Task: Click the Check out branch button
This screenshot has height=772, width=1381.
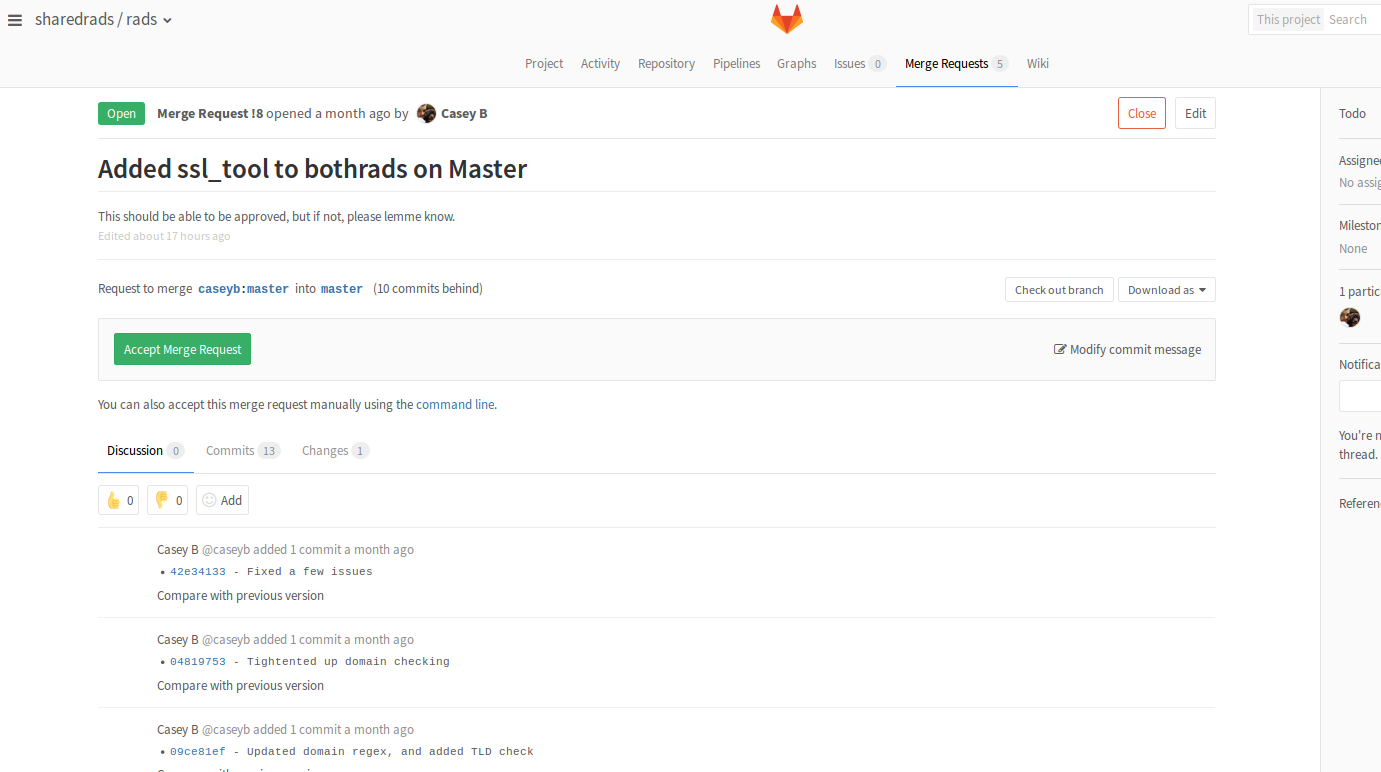Action: coord(1058,290)
